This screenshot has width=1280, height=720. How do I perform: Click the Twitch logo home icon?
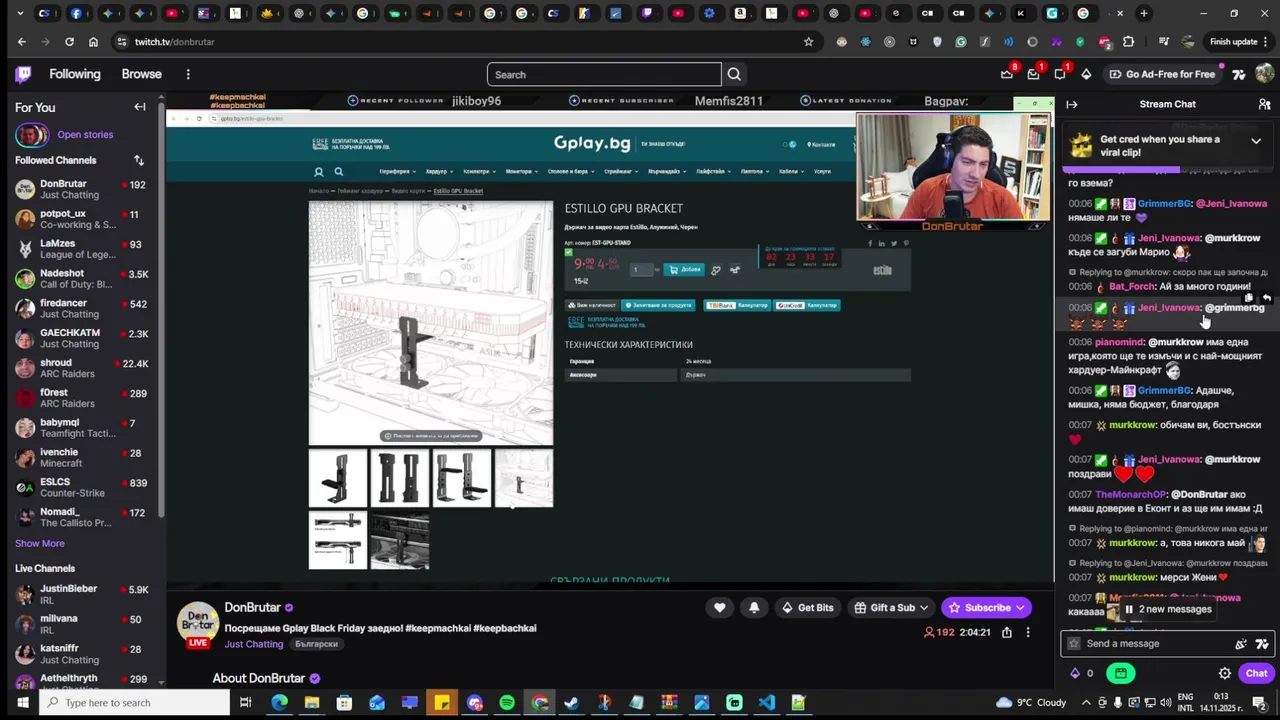point(23,74)
